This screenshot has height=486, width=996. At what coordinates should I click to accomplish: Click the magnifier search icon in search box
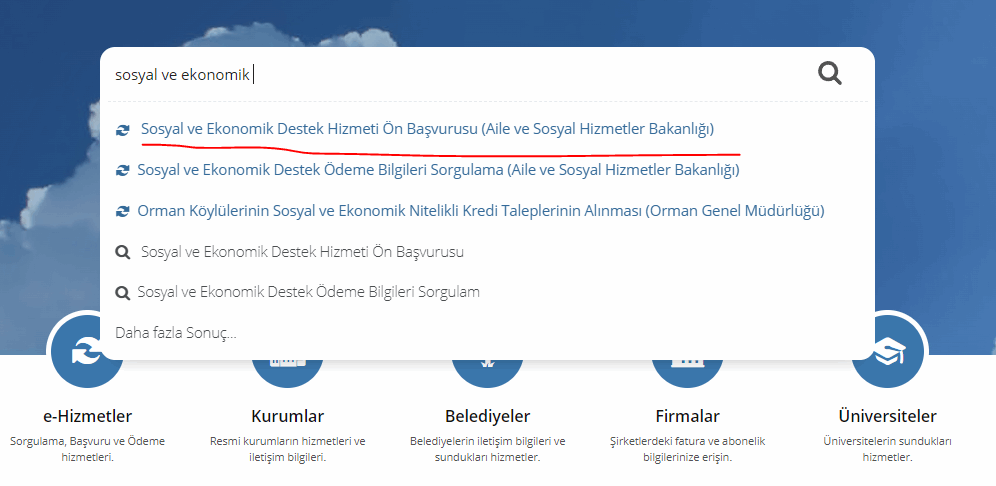click(830, 74)
